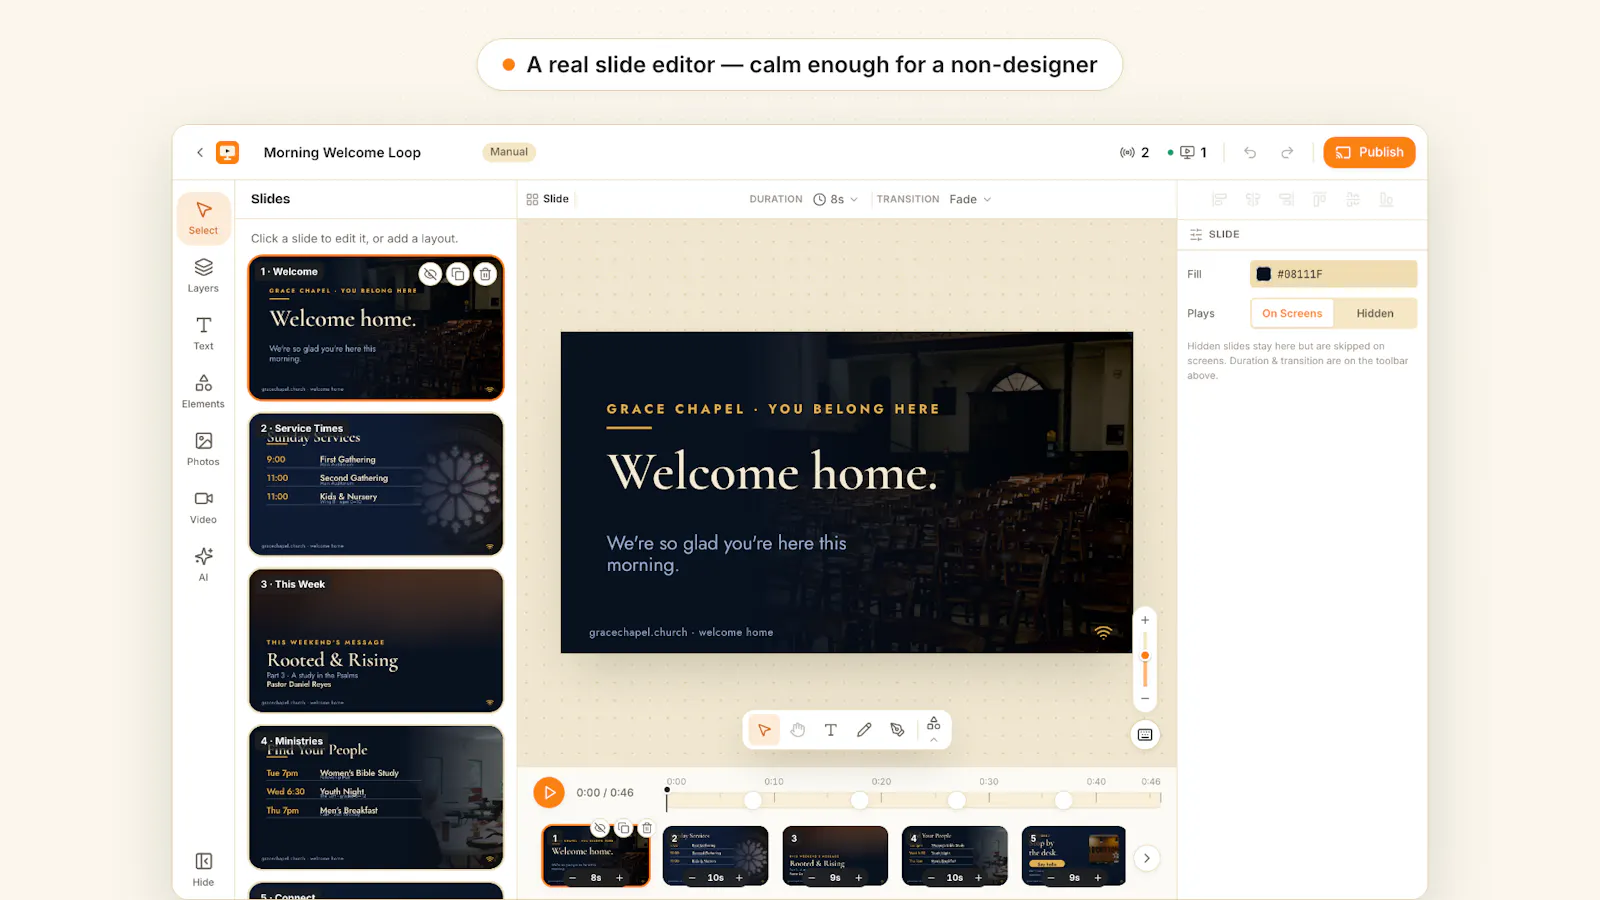The height and width of the screenshot is (900, 1600).
Task: Redo the last action
Action: [1287, 152]
